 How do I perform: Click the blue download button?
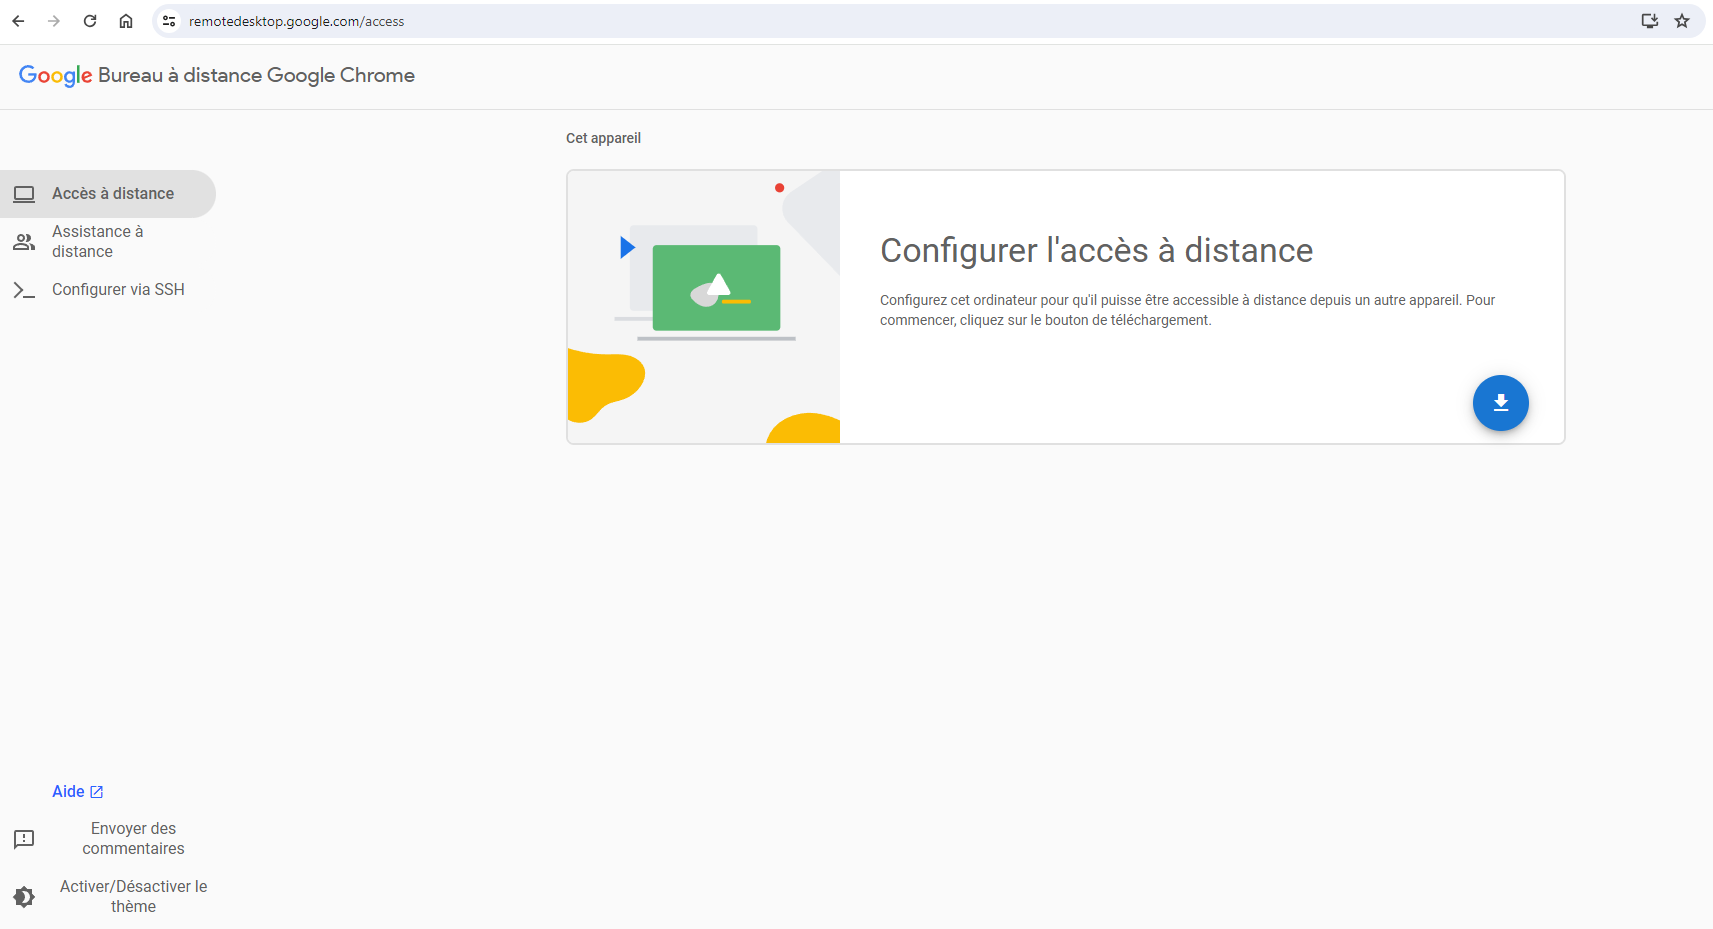[1500, 403]
